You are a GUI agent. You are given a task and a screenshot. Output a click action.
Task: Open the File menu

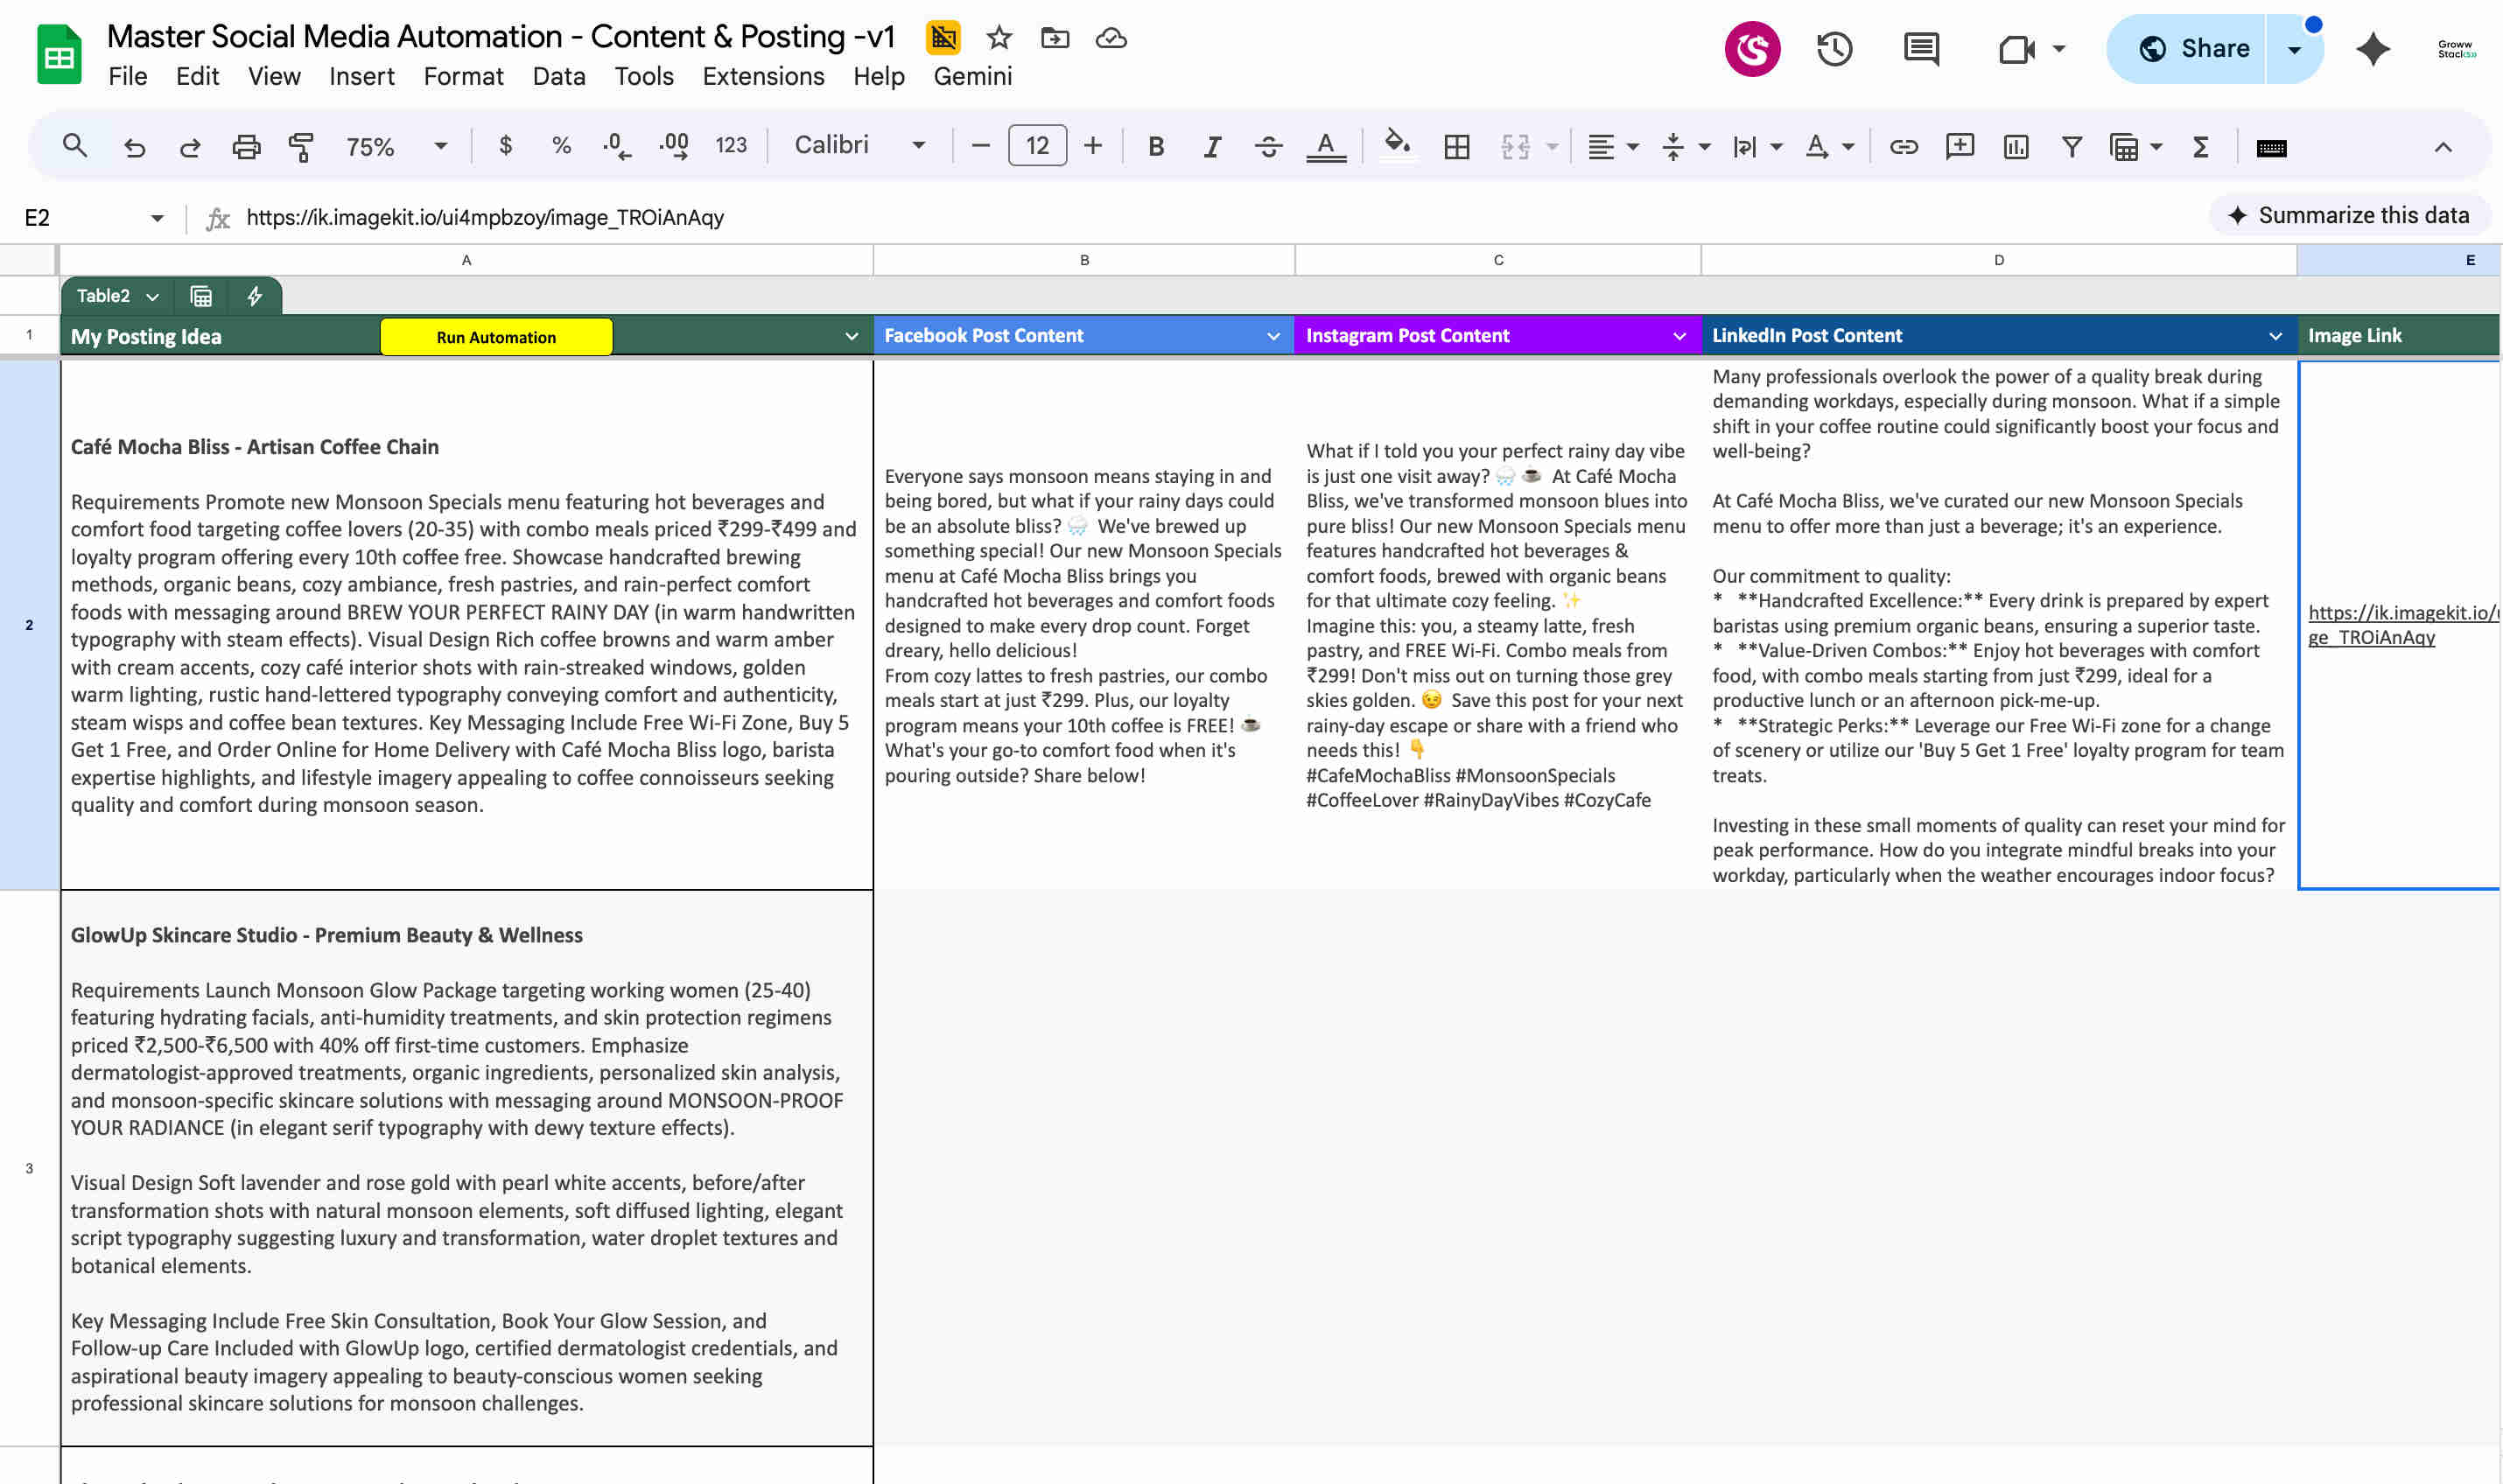(x=127, y=76)
